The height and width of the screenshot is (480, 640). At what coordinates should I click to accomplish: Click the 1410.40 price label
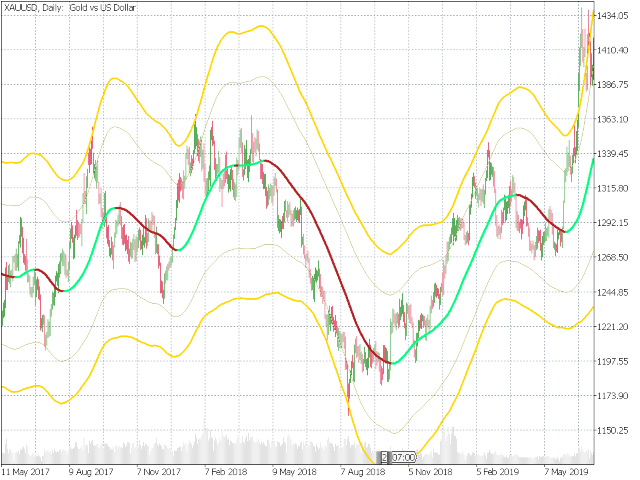(x=612, y=50)
